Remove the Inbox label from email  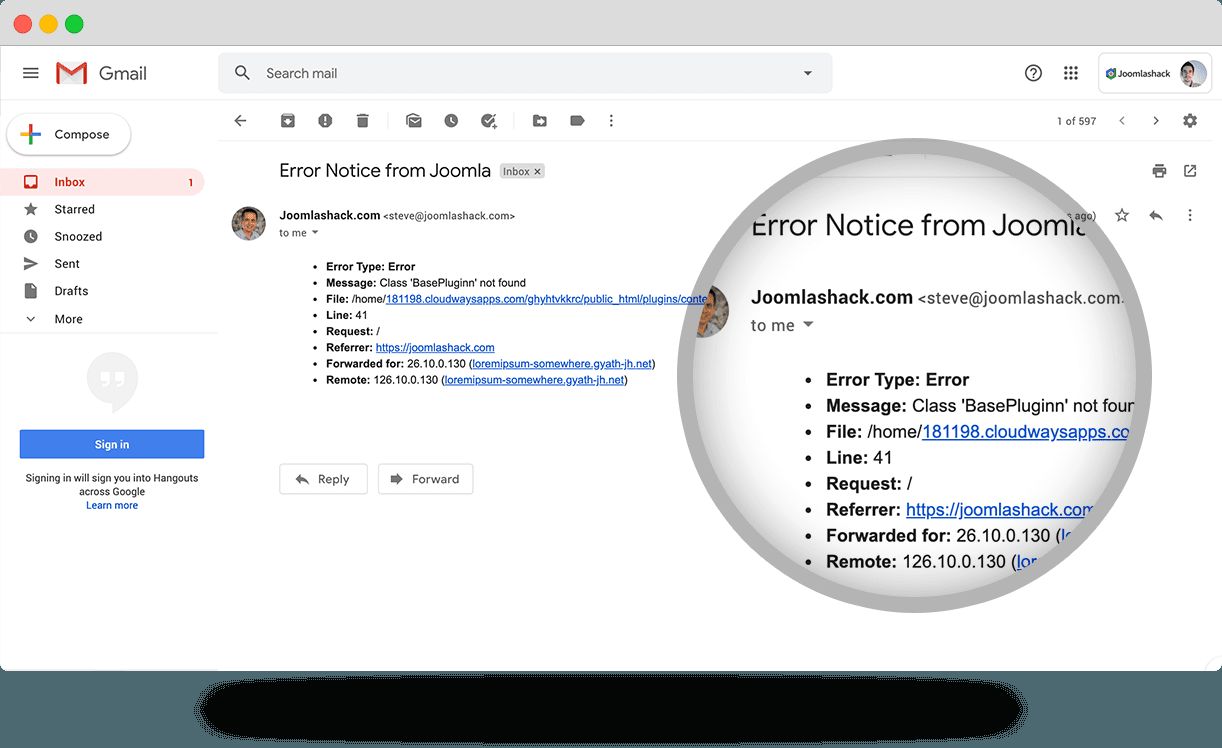point(537,172)
